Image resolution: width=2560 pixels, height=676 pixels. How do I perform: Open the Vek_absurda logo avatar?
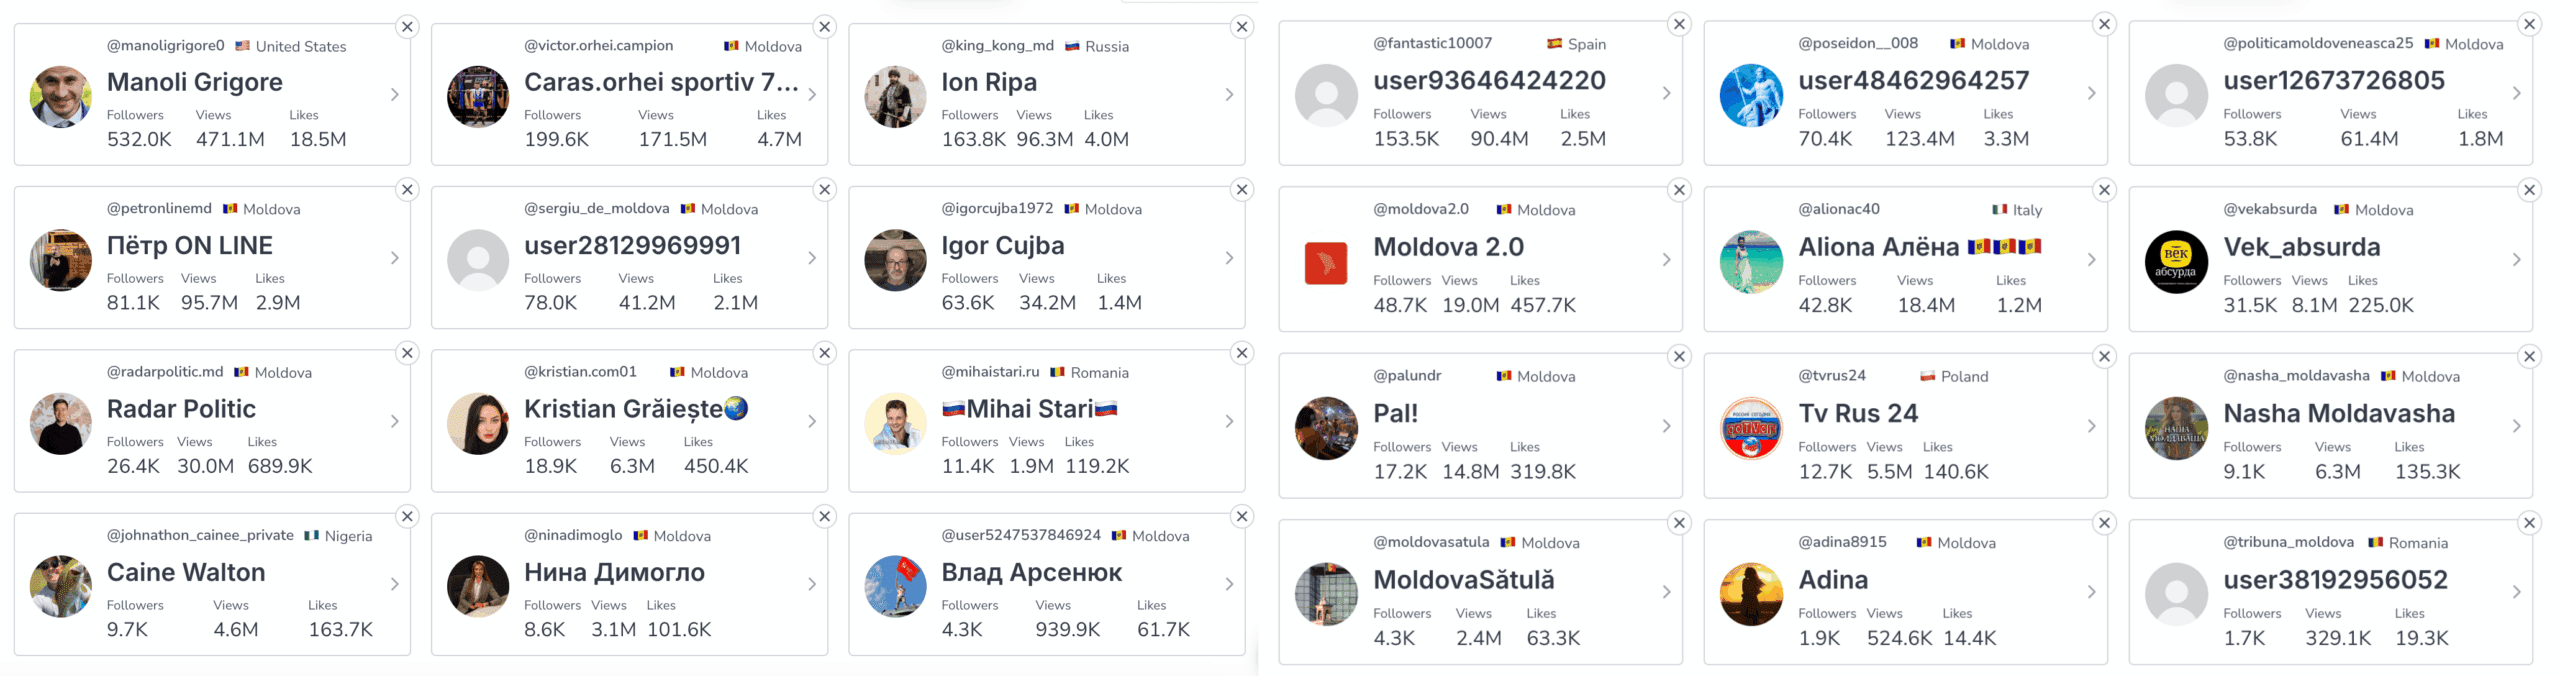[x=2176, y=262]
